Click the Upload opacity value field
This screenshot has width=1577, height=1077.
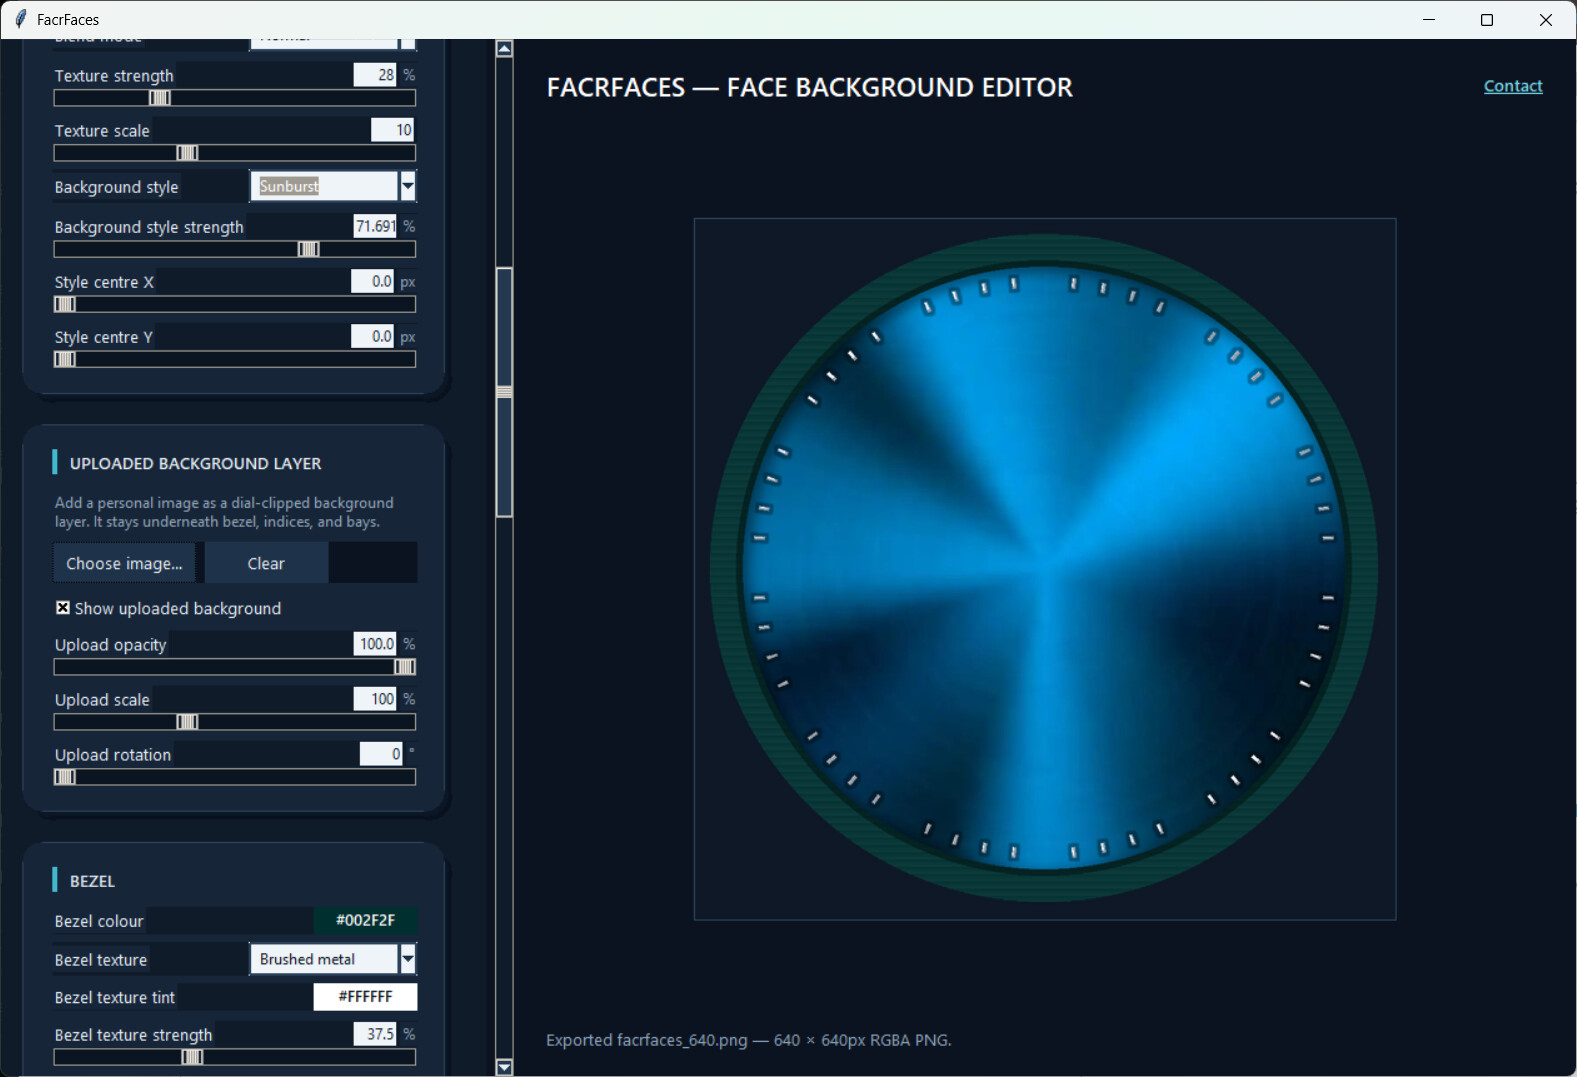coord(375,643)
